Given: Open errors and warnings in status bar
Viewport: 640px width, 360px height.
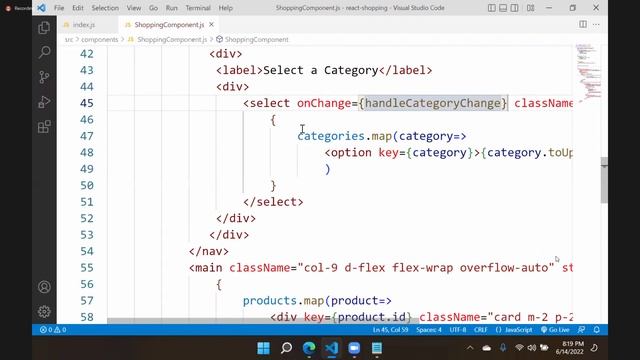Looking at the screenshot, I should [53, 330].
